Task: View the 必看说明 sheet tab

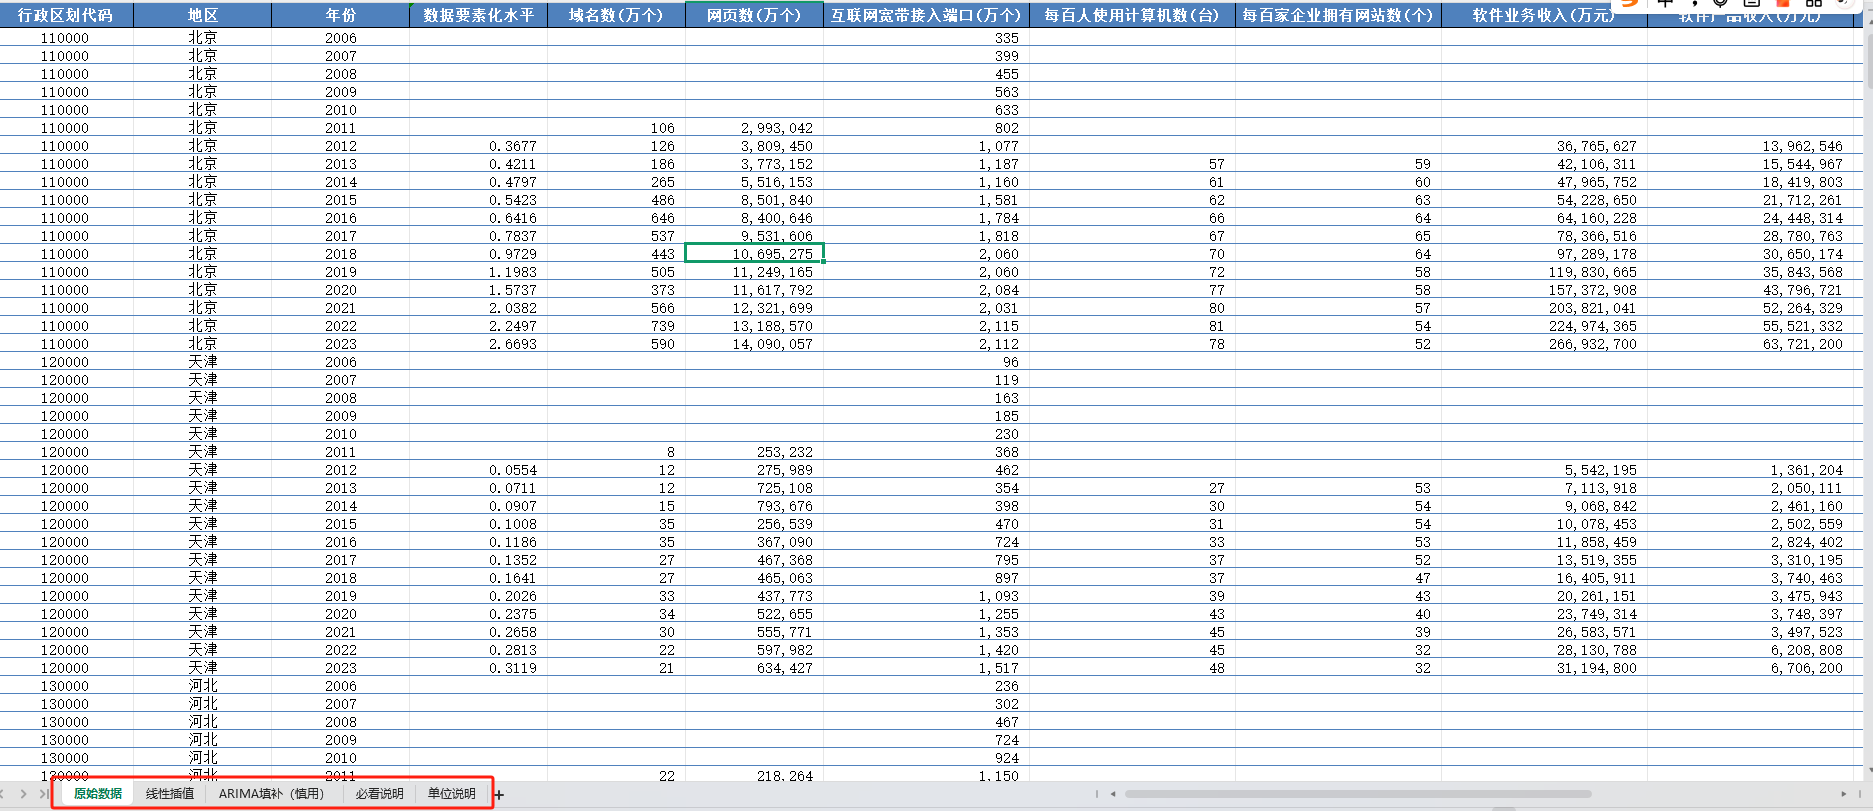Action: pos(380,794)
